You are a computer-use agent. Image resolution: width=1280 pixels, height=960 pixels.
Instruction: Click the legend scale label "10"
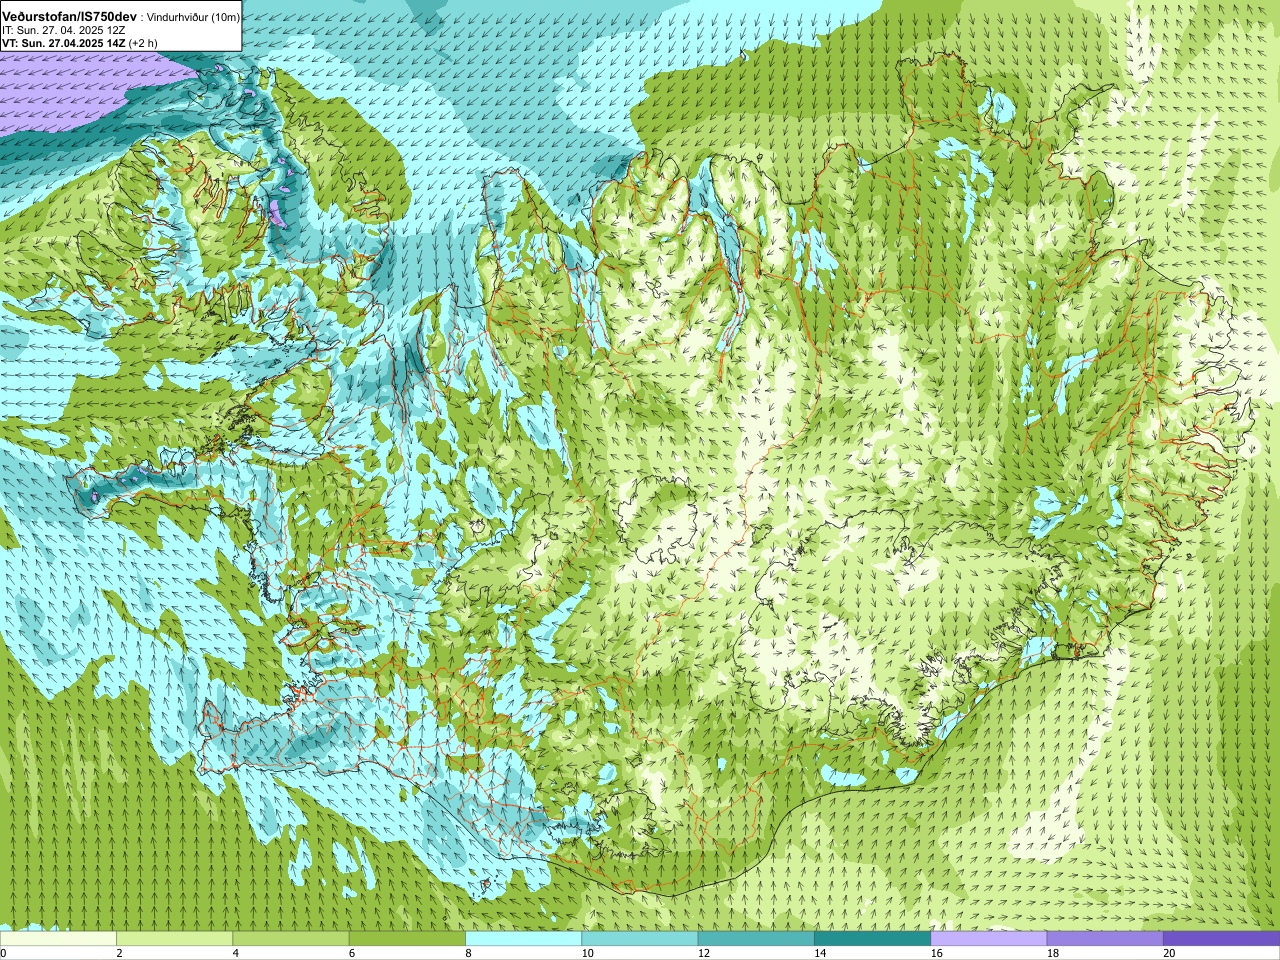(x=588, y=953)
